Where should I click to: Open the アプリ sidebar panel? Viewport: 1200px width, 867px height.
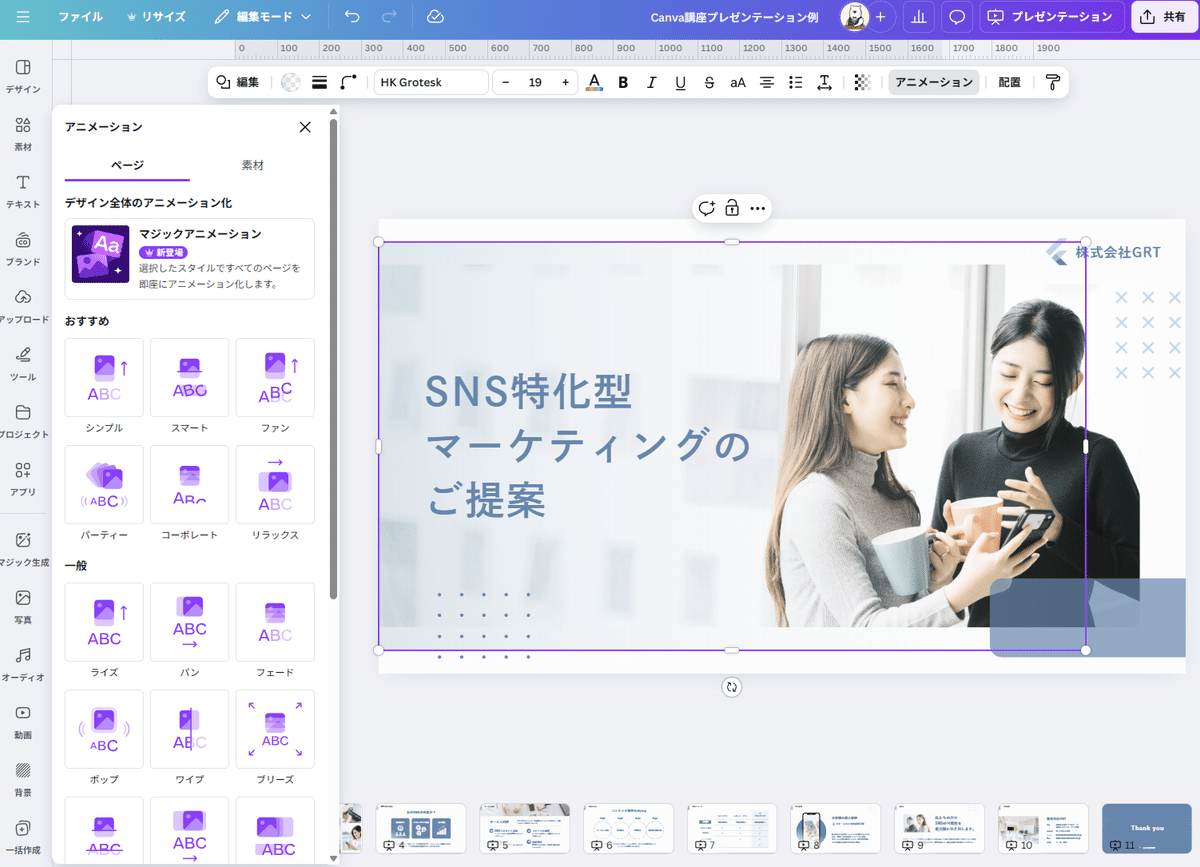[23, 479]
